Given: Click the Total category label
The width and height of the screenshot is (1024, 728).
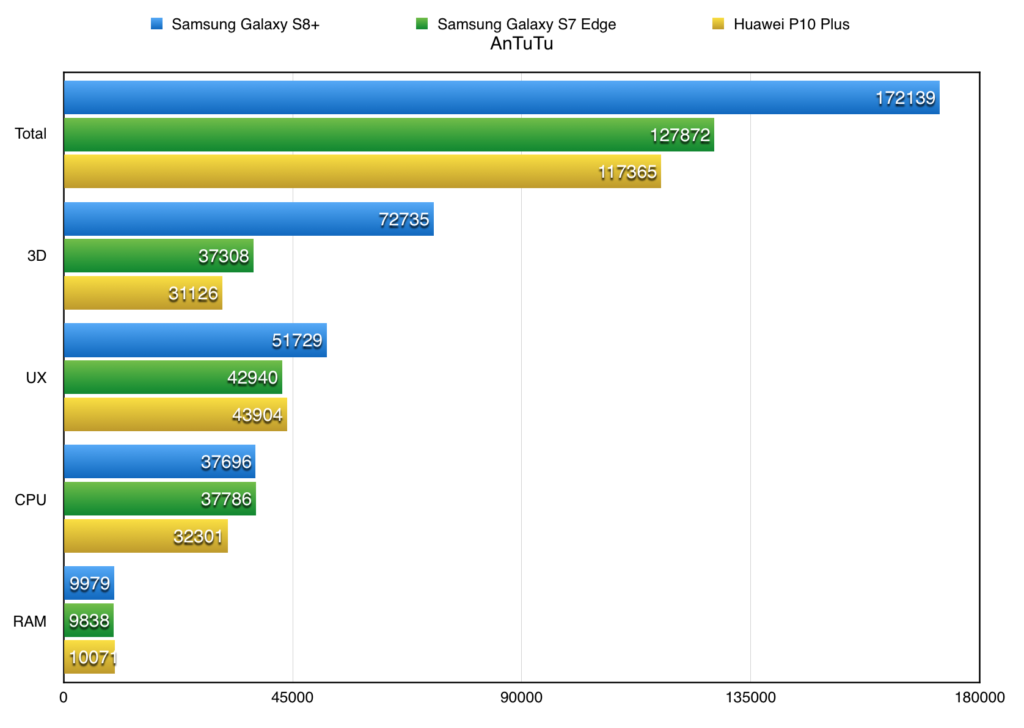Looking at the screenshot, I should pyautogui.click(x=31, y=134).
